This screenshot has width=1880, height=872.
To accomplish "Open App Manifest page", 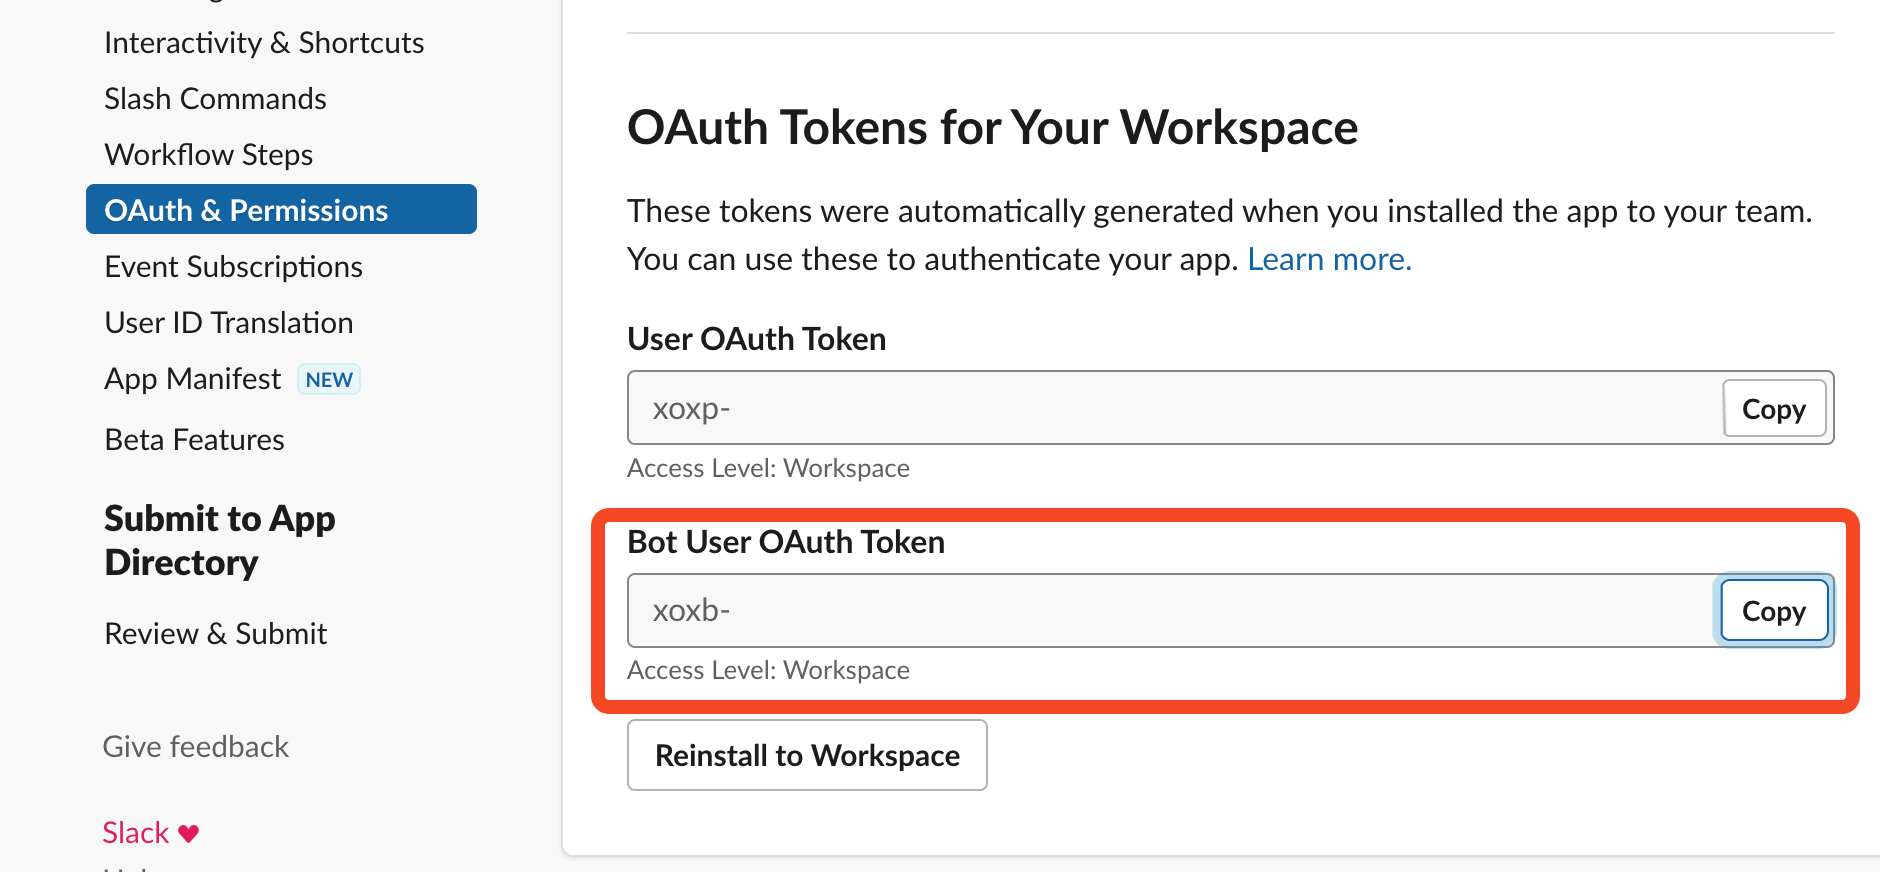I will pyautogui.click(x=193, y=379).
